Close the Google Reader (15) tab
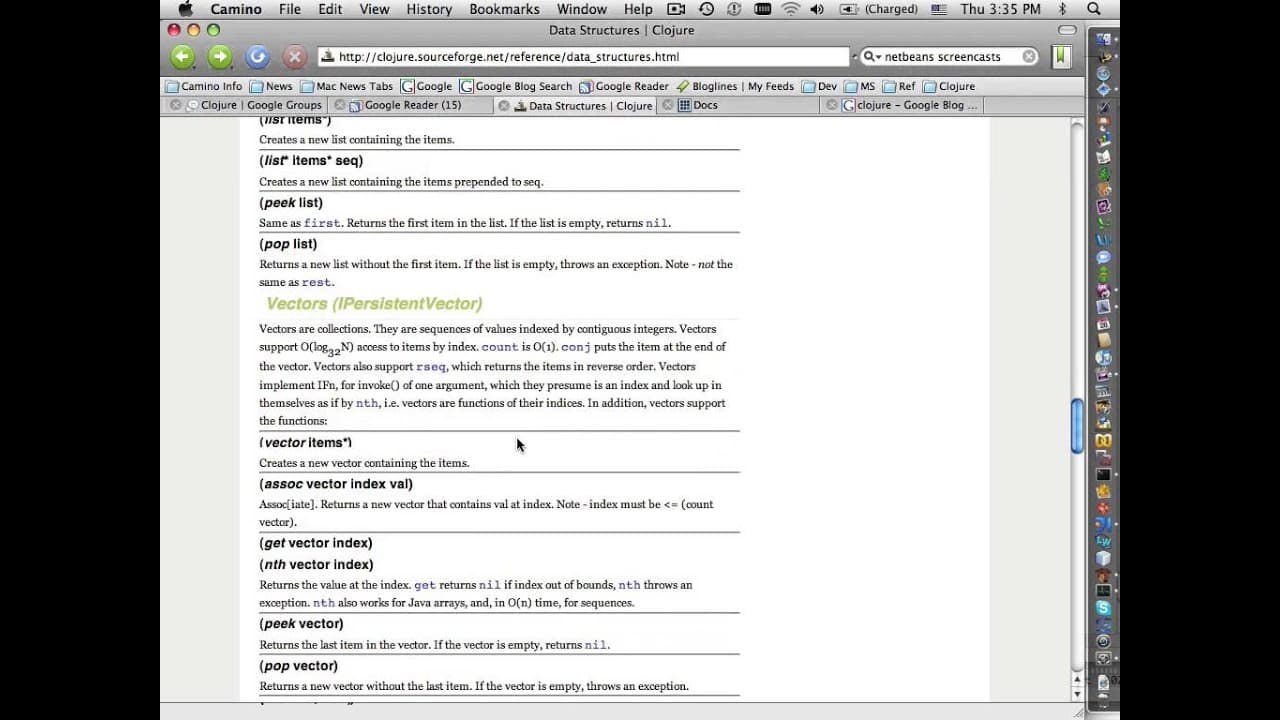The width and height of the screenshot is (1280, 720). (340, 105)
